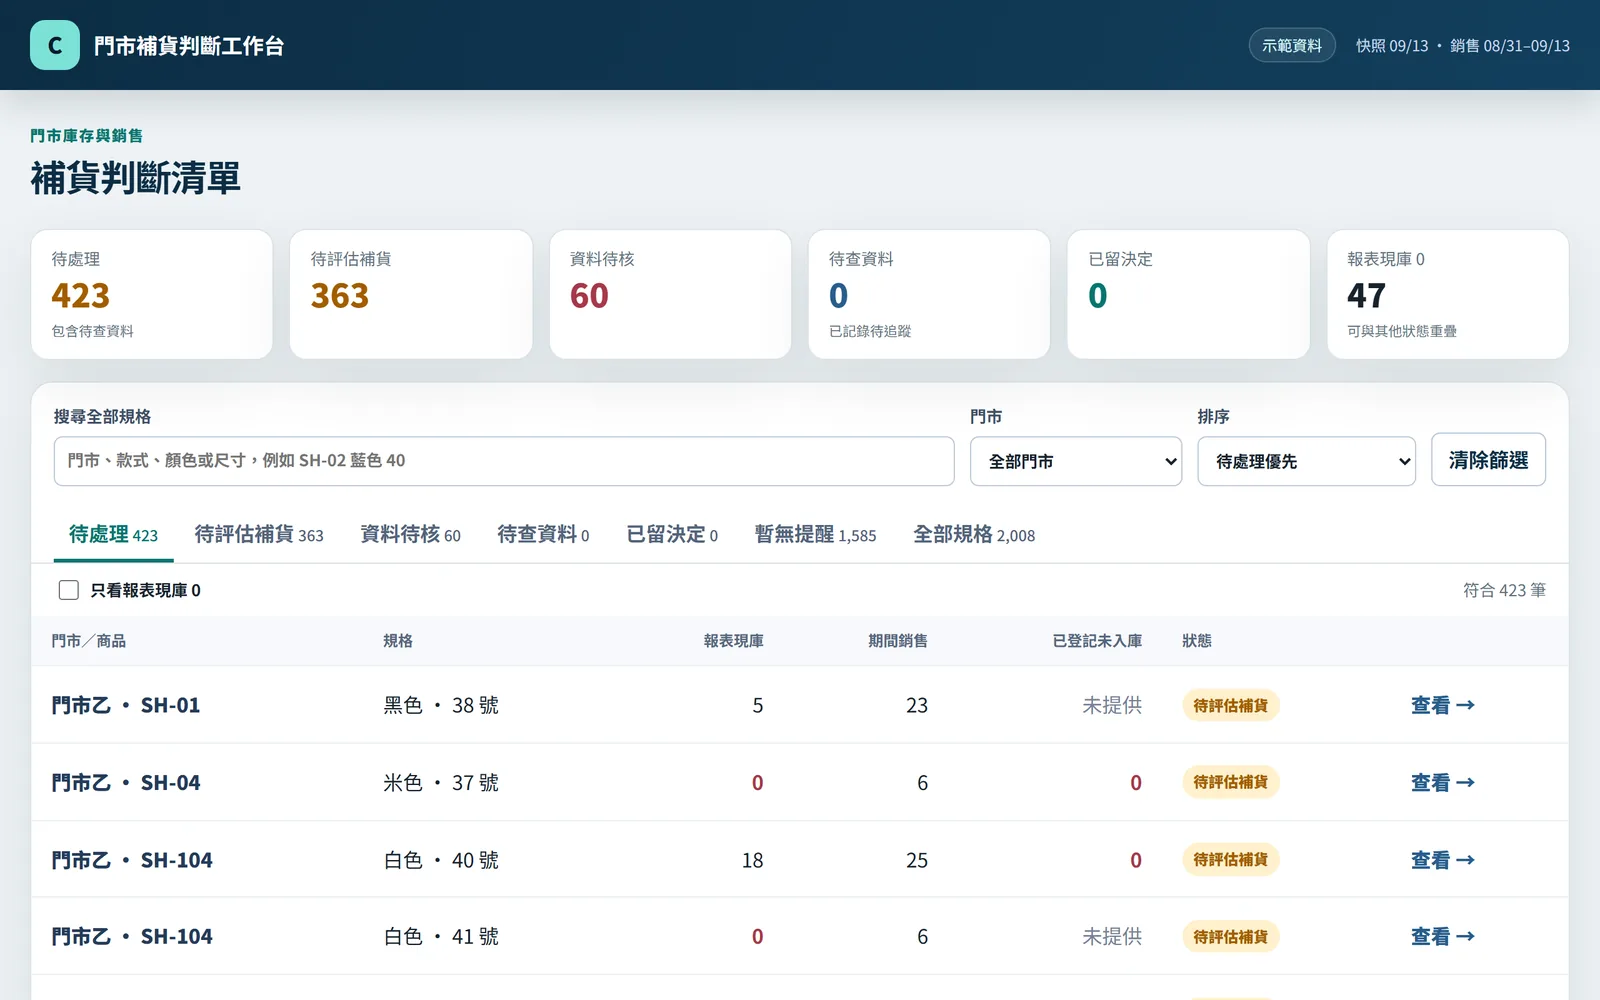Click the 規格 column header
1600x1000 pixels.
click(x=398, y=641)
